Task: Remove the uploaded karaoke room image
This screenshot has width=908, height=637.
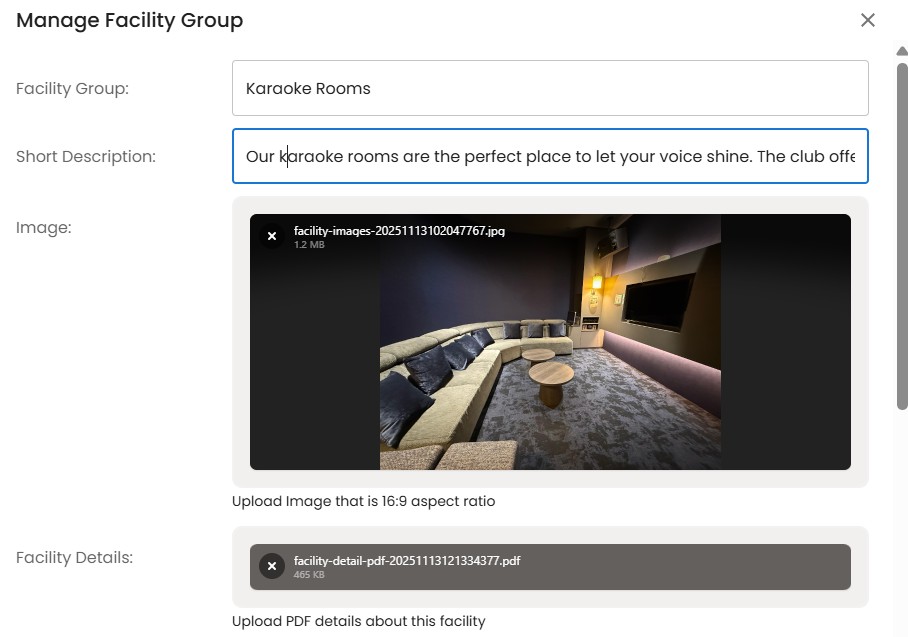Action: click(271, 236)
